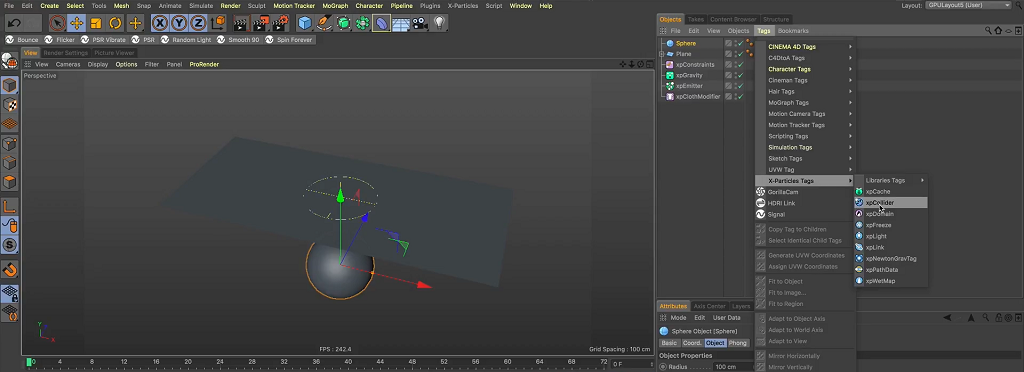This screenshot has width=1024, height=372.
Task: Click the Random Light preset button
Action: coord(186,40)
